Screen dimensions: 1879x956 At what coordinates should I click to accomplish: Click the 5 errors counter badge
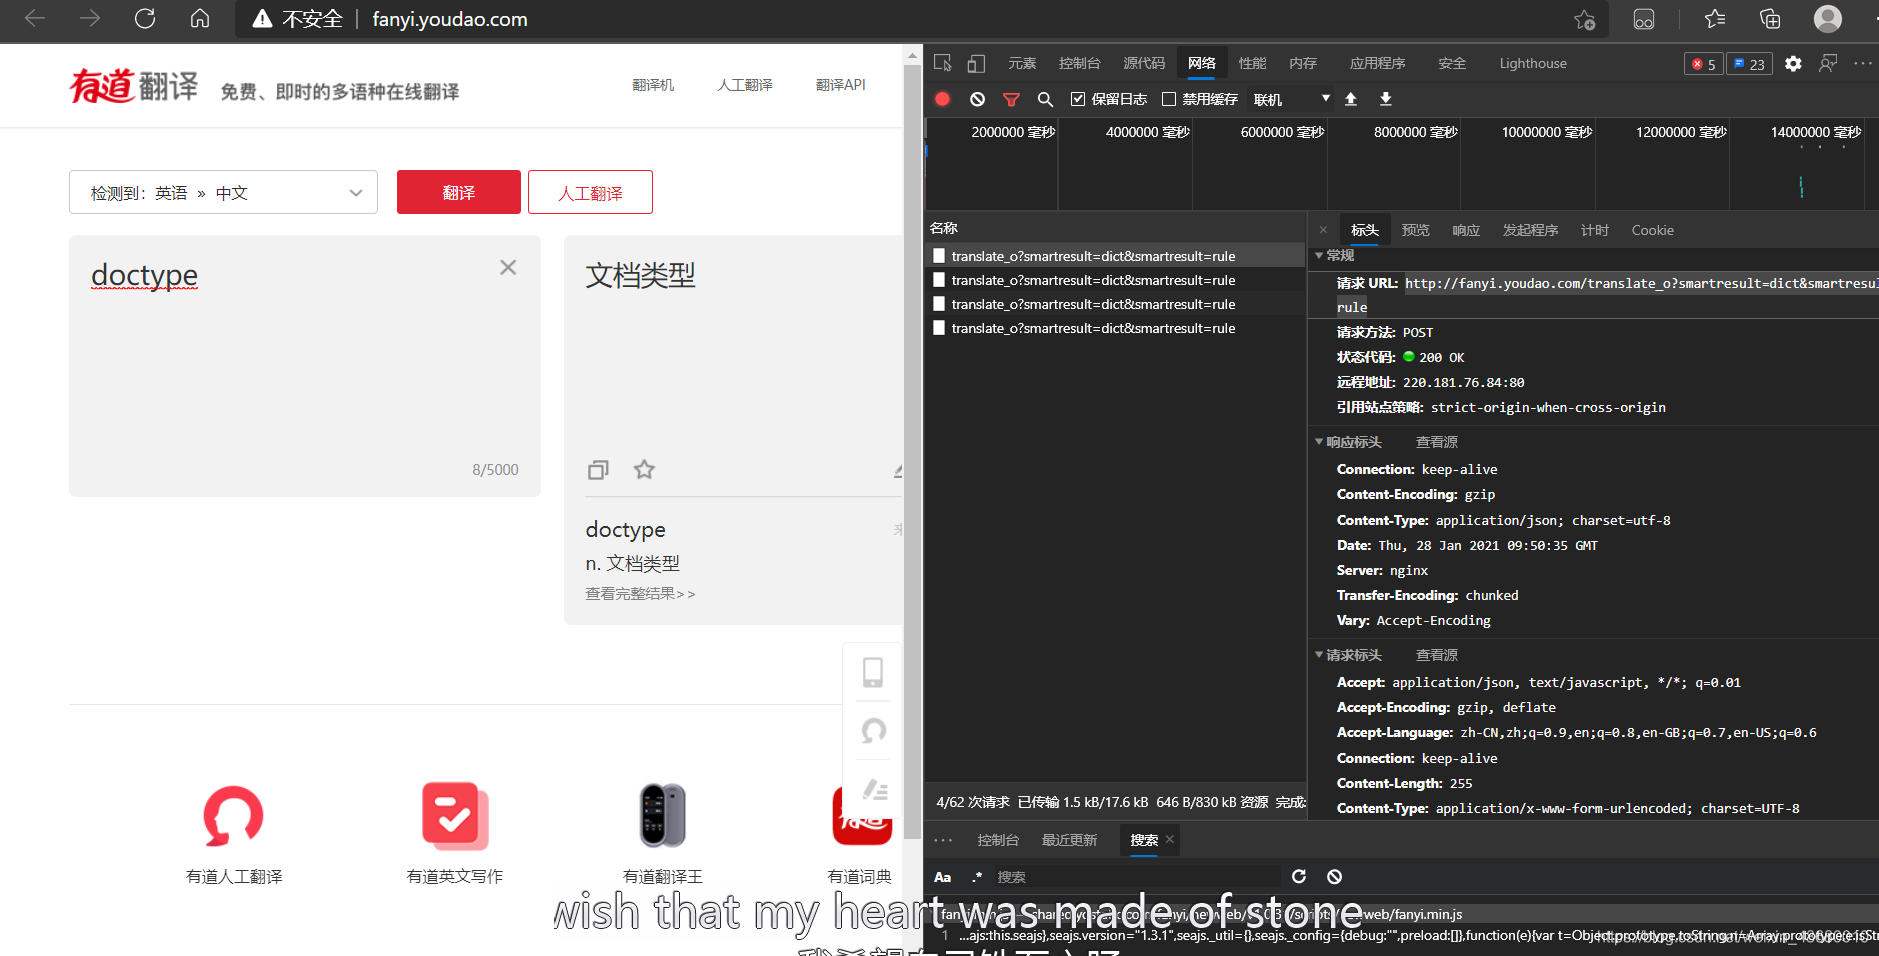click(1703, 64)
